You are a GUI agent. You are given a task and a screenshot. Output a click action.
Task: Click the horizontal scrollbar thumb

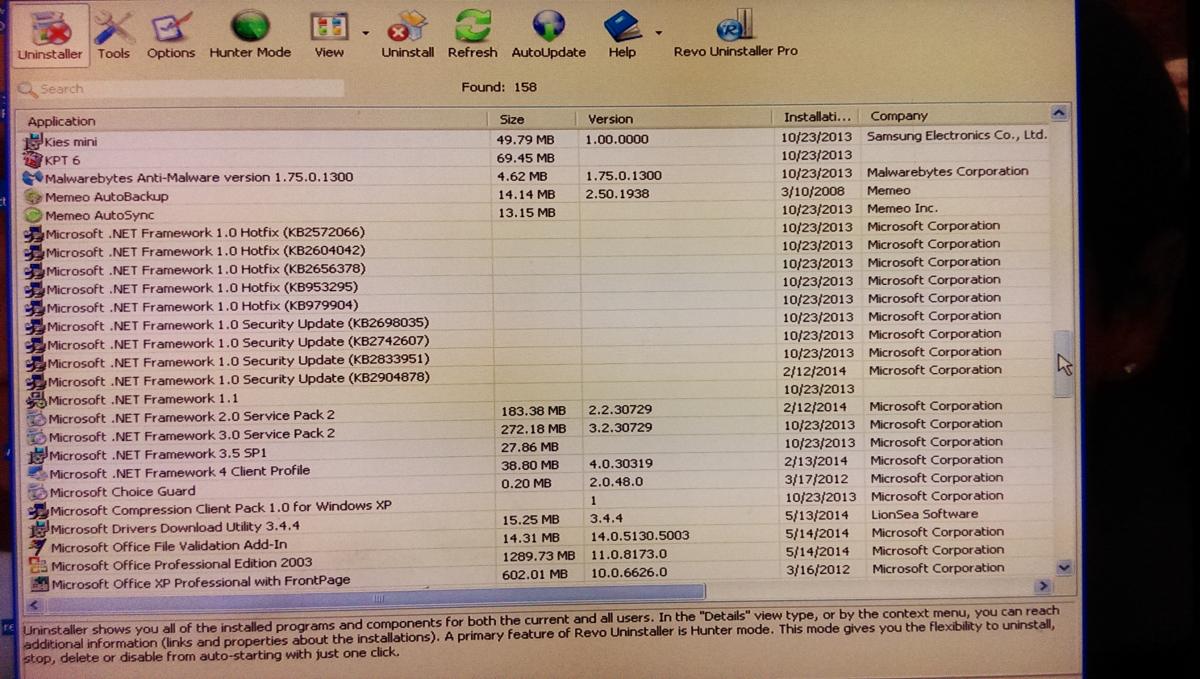pyautogui.click(x=375, y=597)
